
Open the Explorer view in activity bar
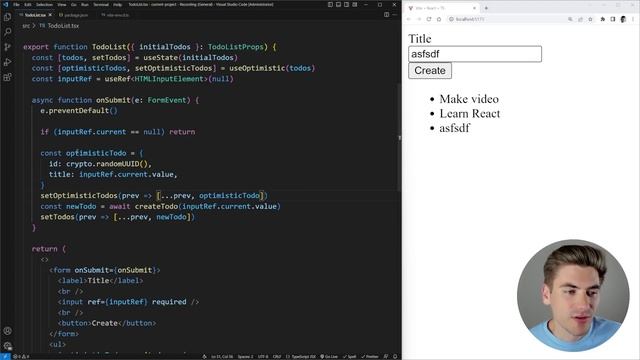7,17
